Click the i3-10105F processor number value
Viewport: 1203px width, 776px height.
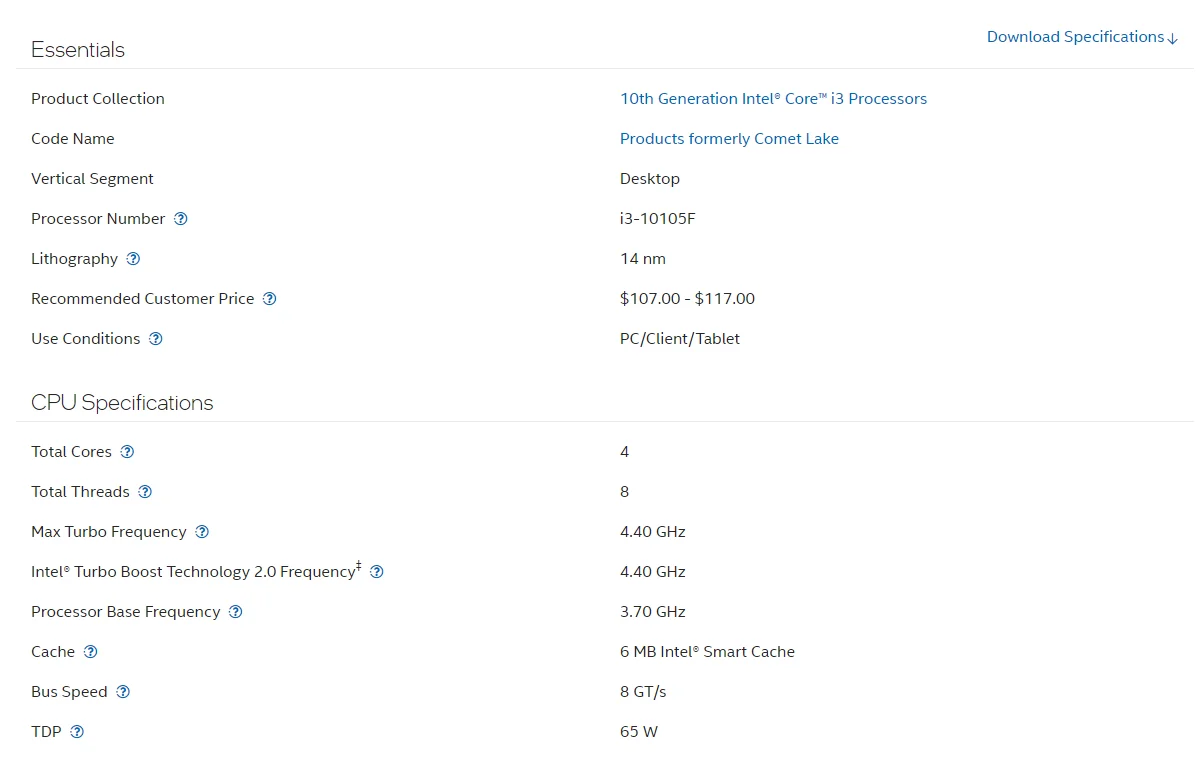[x=657, y=219]
